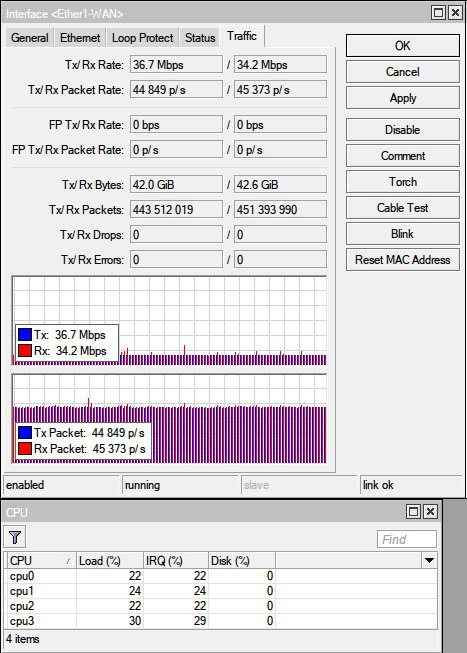Select the cpu3 row in CPU list
Screen dimensions: 467x653
tap(222, 621)
